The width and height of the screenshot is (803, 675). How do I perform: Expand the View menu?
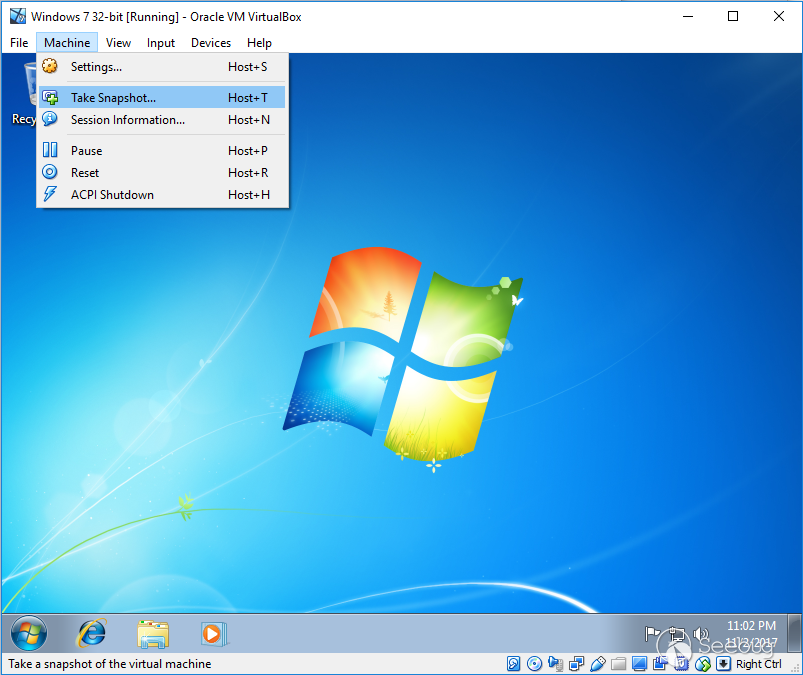[x=118, y=43]
